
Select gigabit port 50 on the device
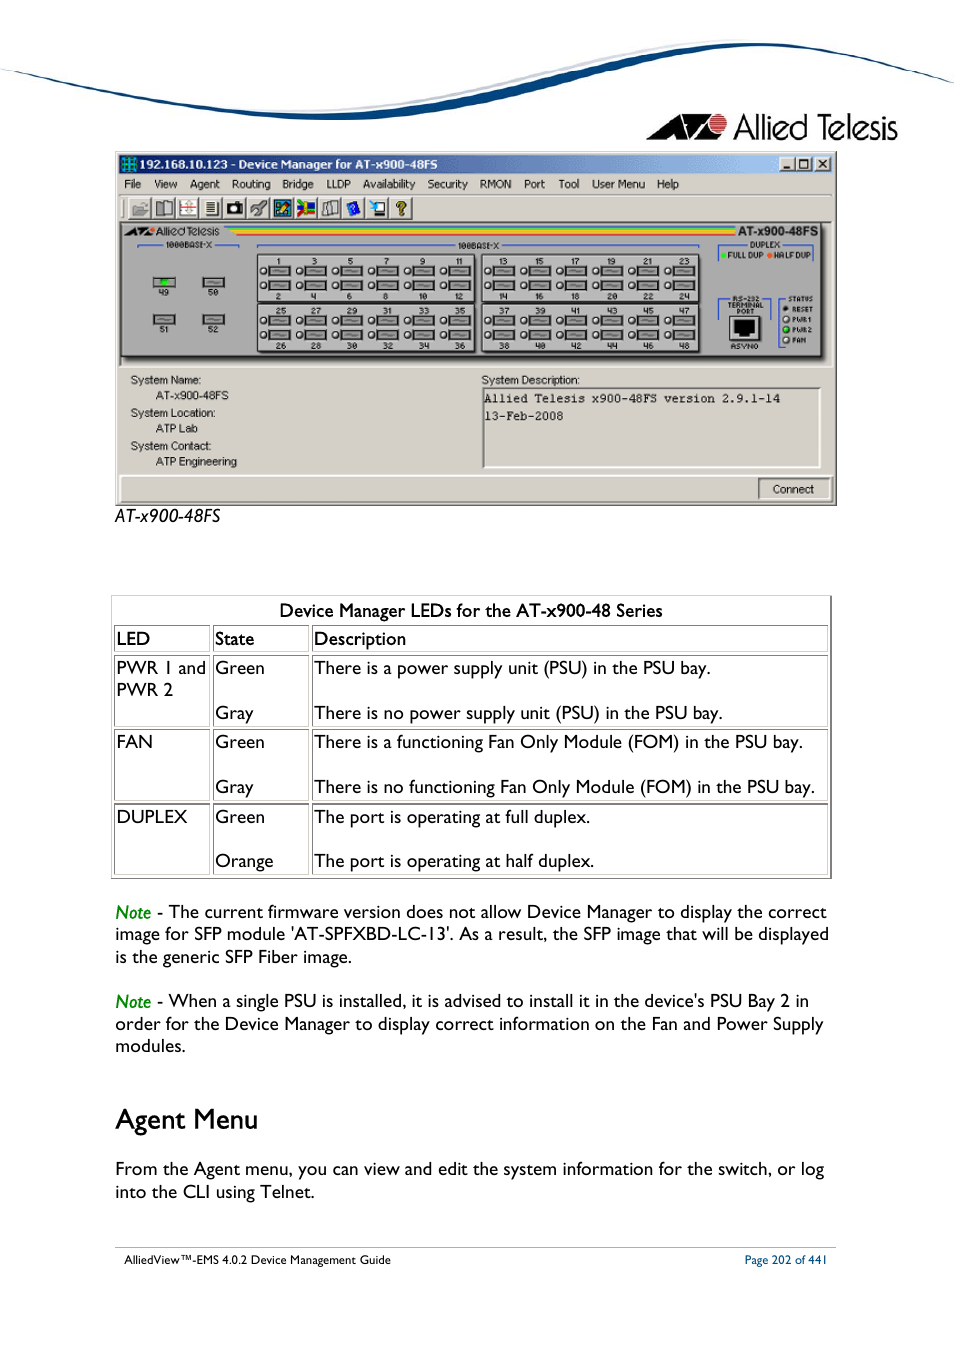click(213, 282)
